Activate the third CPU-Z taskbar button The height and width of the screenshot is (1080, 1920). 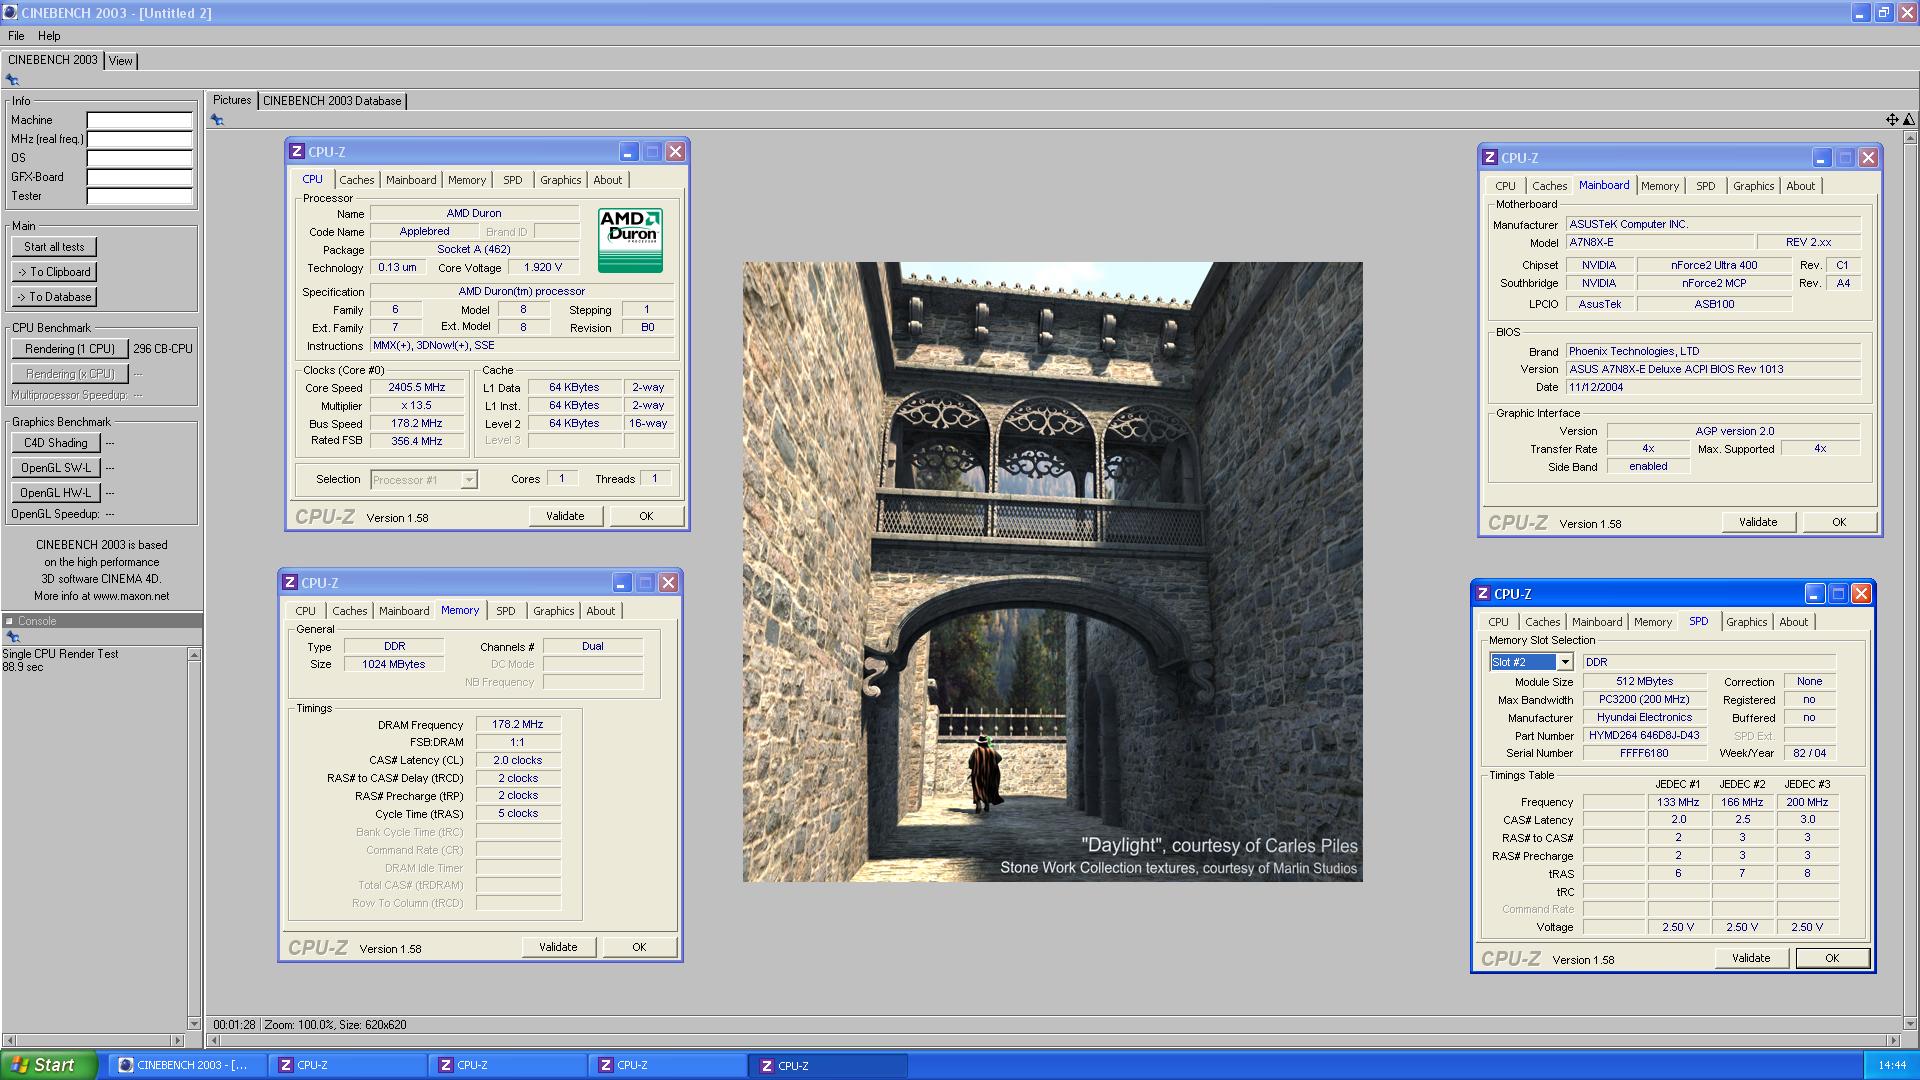(x=667, y=1065)
